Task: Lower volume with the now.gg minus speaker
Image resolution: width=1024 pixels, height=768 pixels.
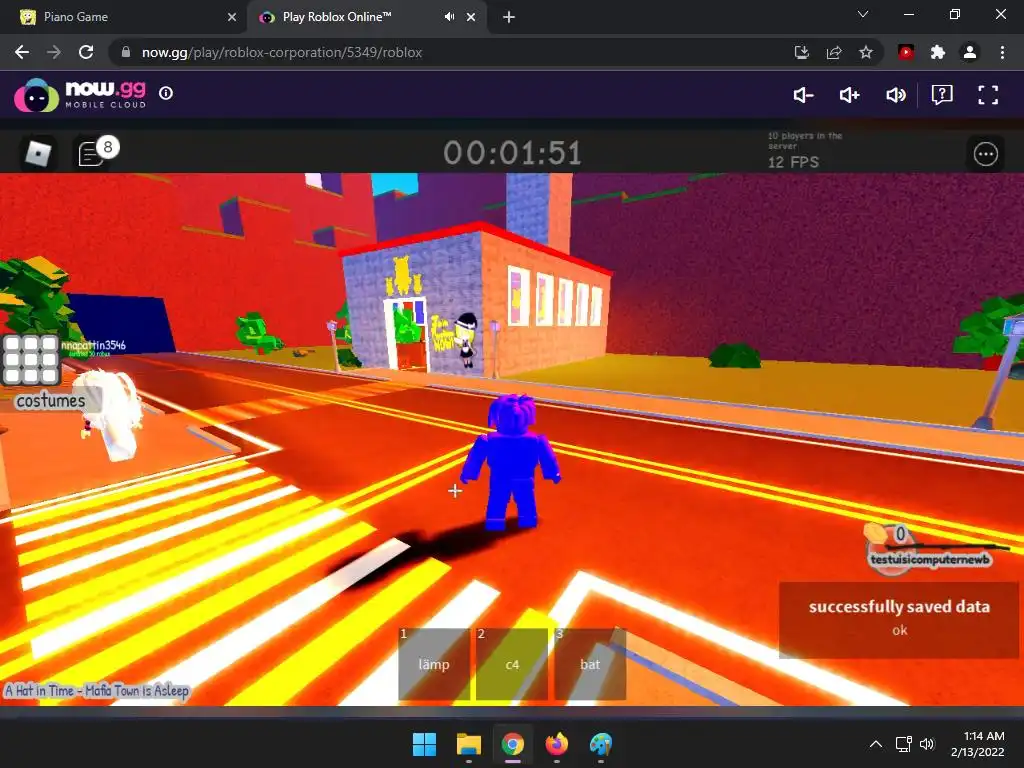Action: coord(803,95)
